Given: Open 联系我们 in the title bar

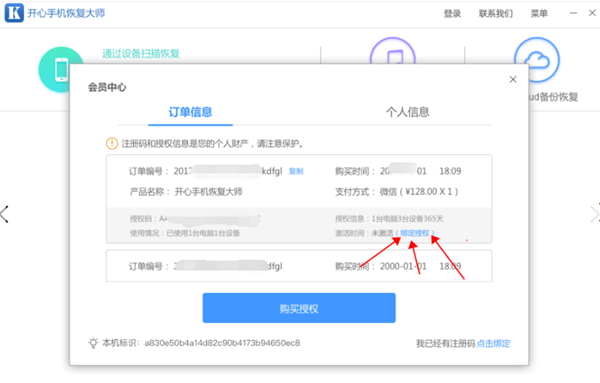Looking at the screenshot, I should coord(496,13).
